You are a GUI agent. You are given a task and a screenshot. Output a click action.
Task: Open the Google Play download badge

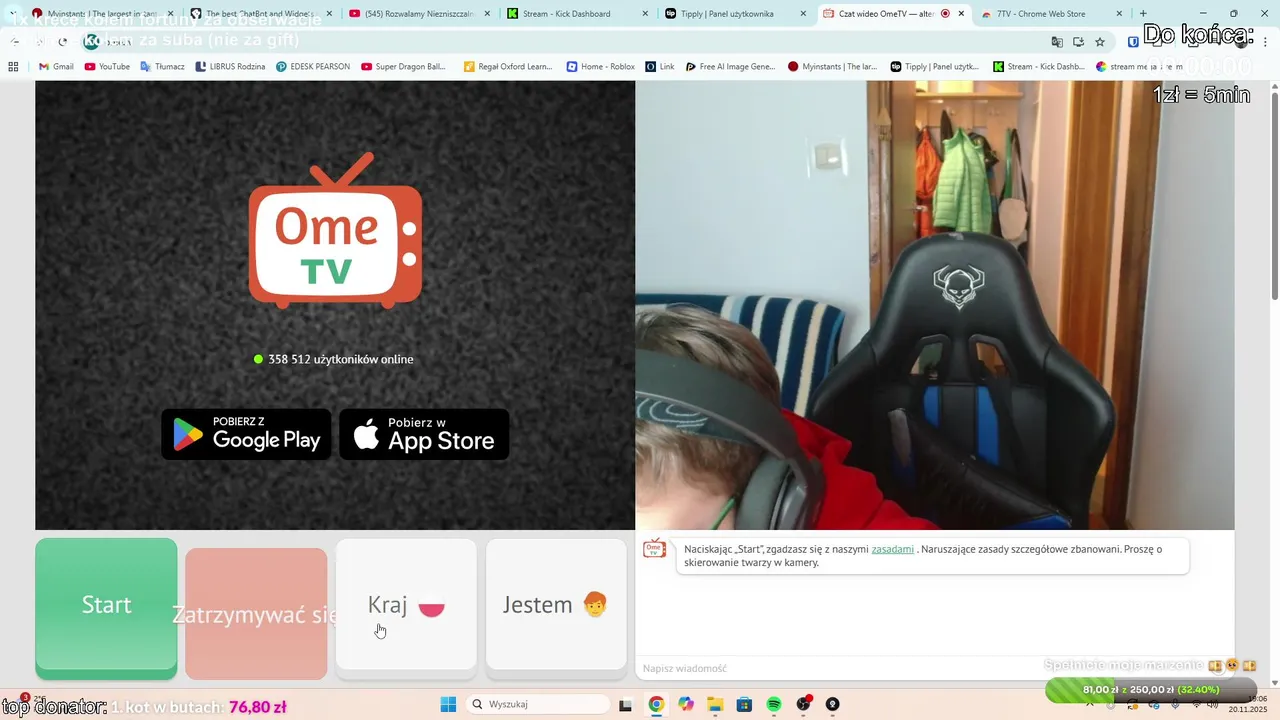click(246, 434)
